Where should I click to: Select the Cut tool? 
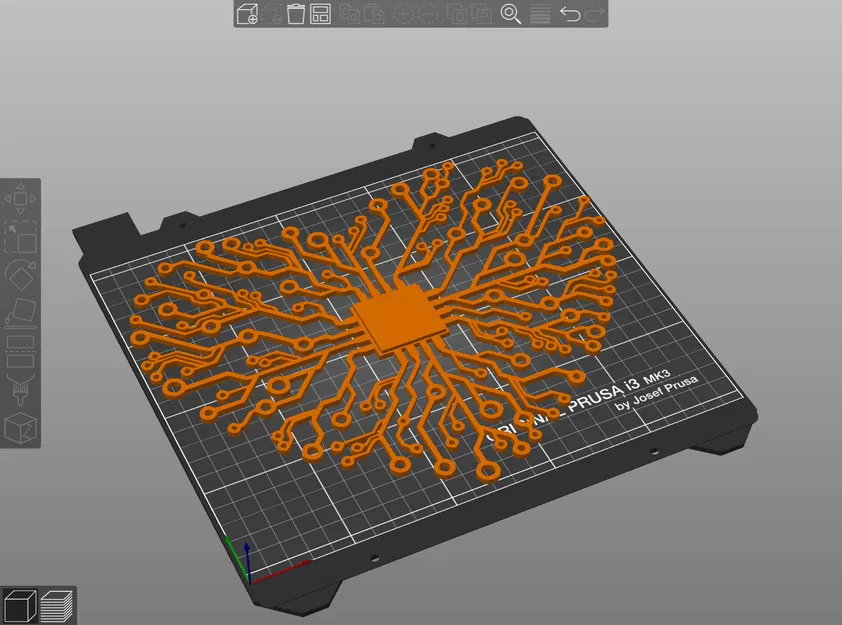coord(20,351)
